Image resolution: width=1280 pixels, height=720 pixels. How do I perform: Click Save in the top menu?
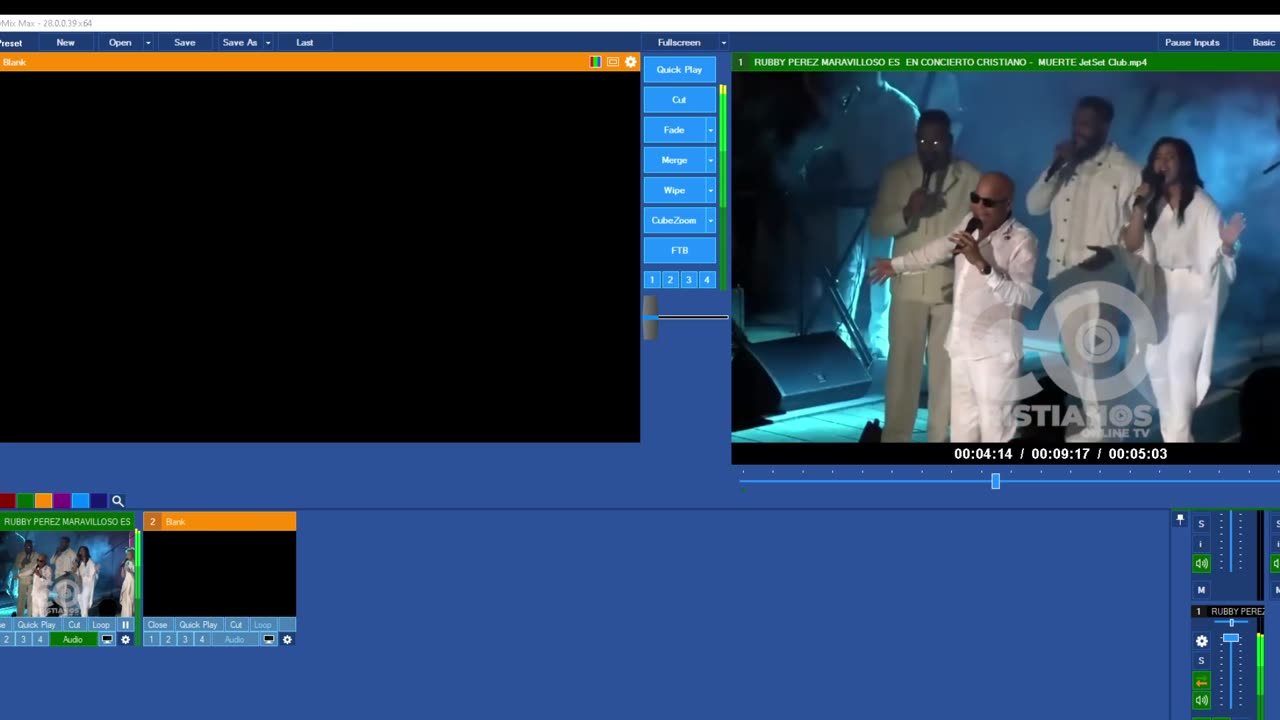point(185,43)
